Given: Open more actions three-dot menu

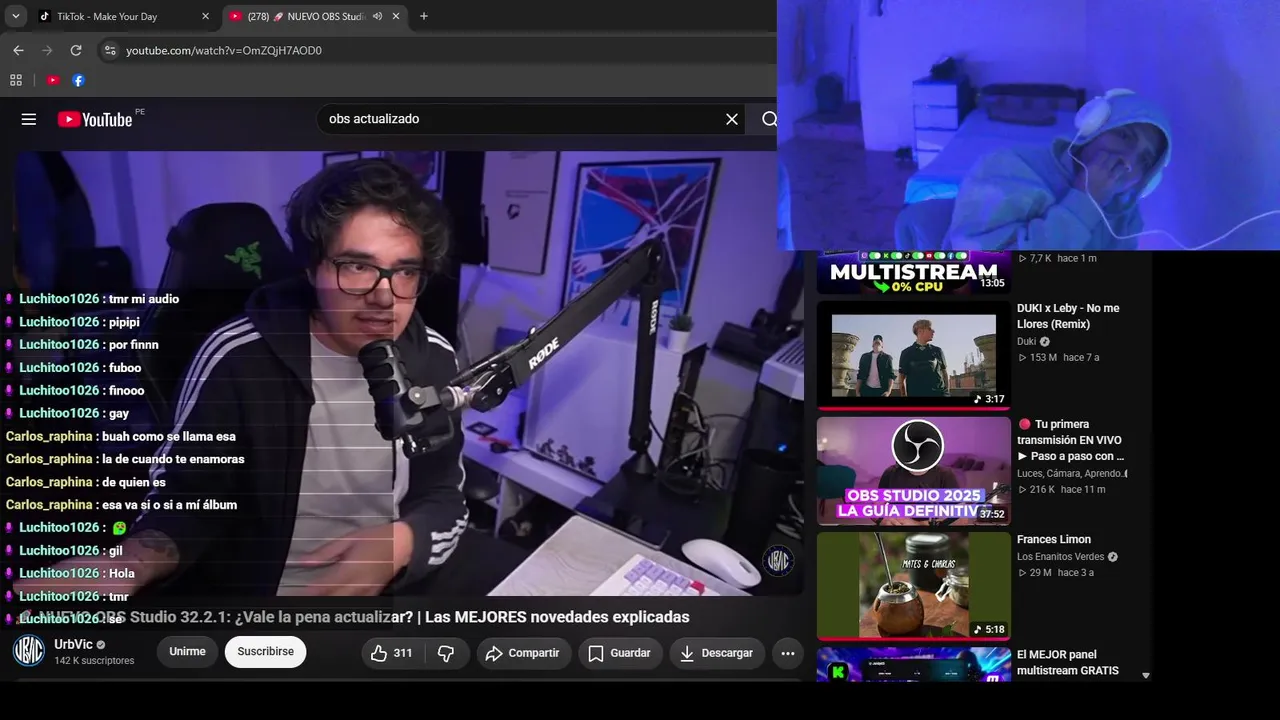Looking at the screenshot, I should [x=788, y=653].
